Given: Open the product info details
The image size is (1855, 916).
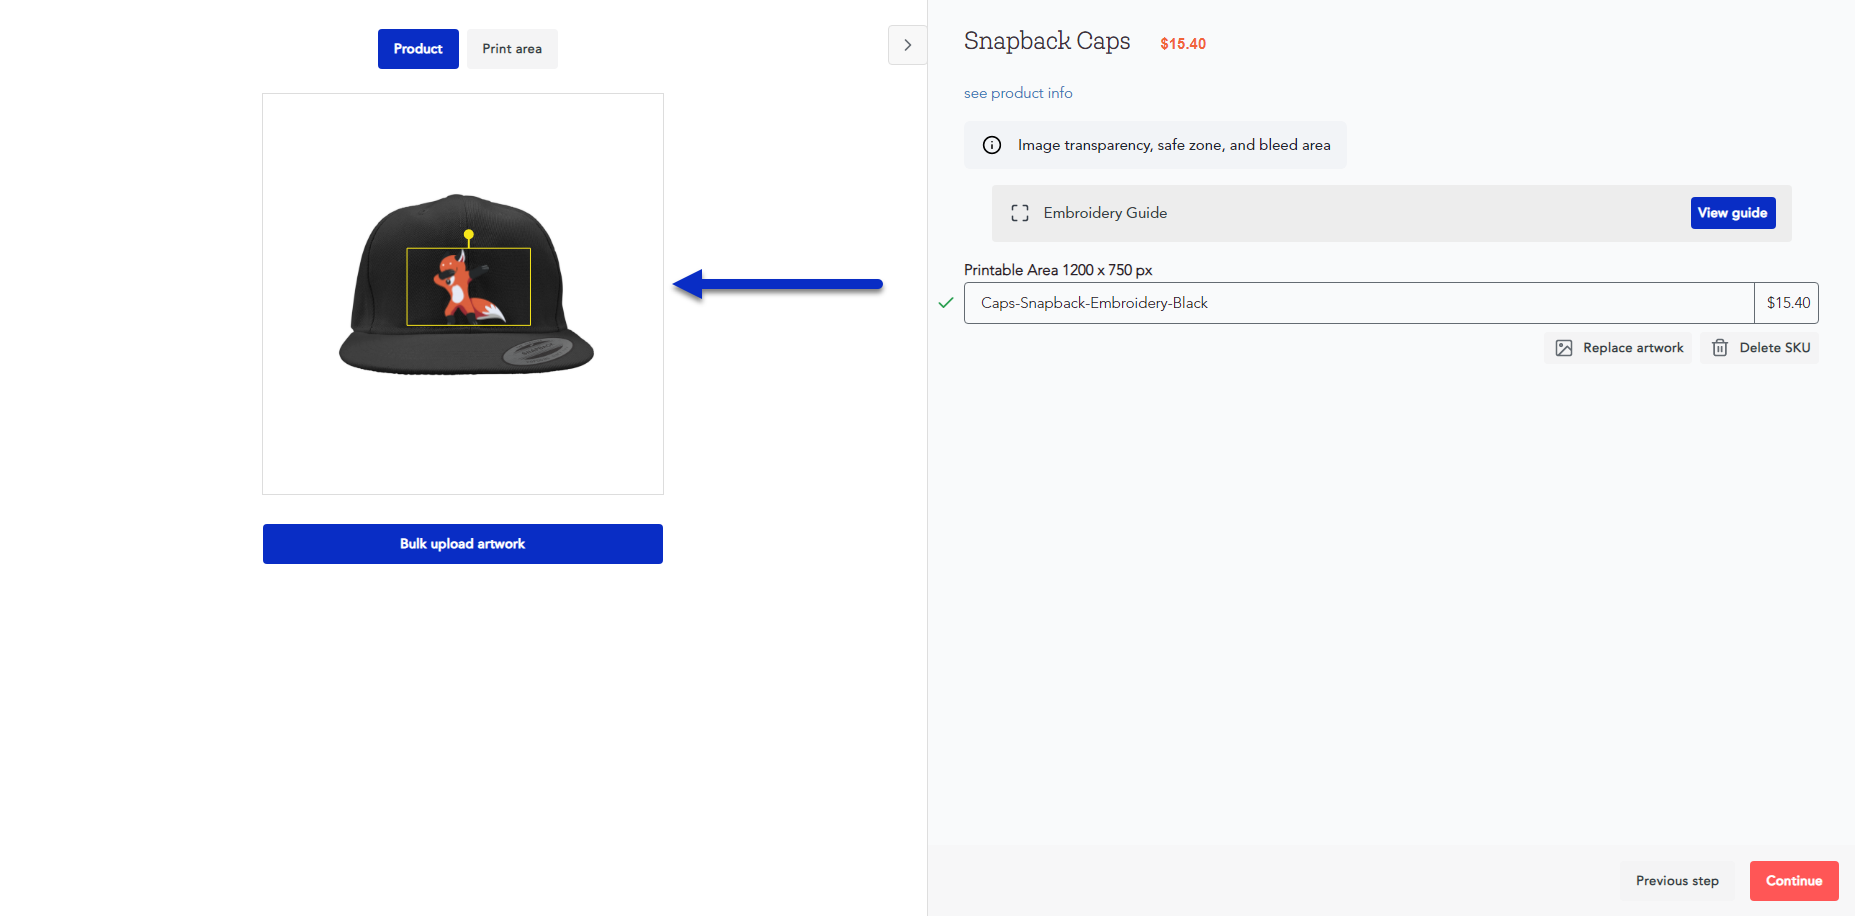Looking at the screenshot, I should coord(1017,92).
